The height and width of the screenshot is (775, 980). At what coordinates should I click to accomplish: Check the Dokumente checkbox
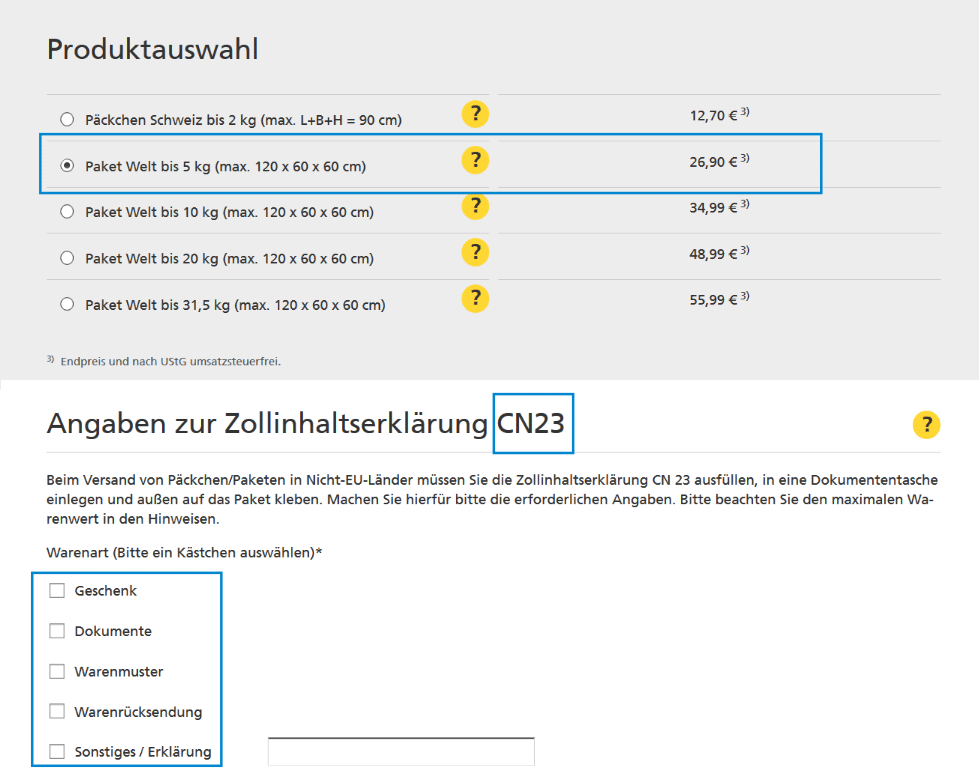coord(57,631)
